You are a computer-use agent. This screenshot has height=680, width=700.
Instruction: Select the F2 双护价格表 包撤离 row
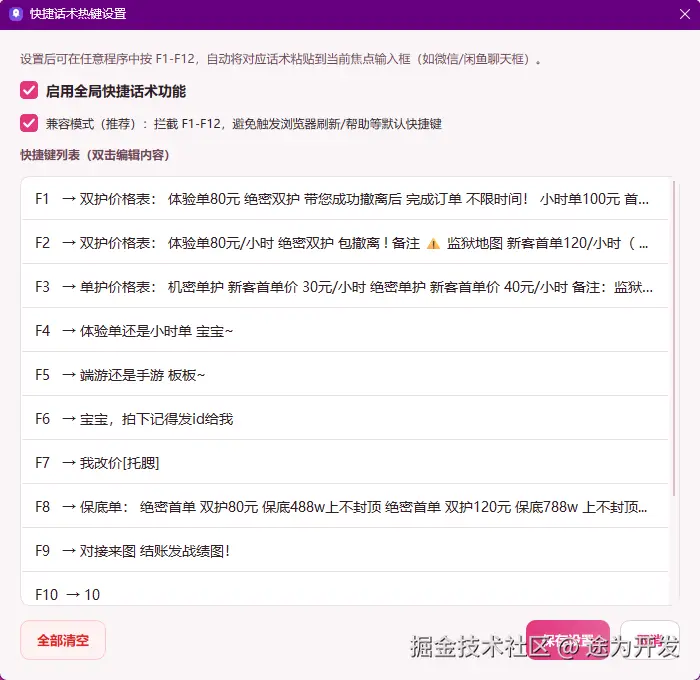345,242
